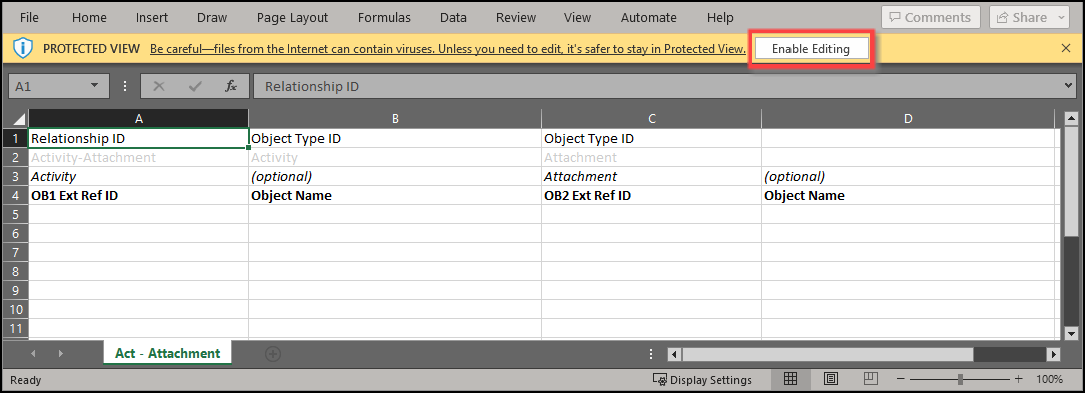Image resolution: width=1085 pixels, height=393 pixels.
Task: Open the Share dropdown button
Action: pyautogui.click(x=1030, y=18)
